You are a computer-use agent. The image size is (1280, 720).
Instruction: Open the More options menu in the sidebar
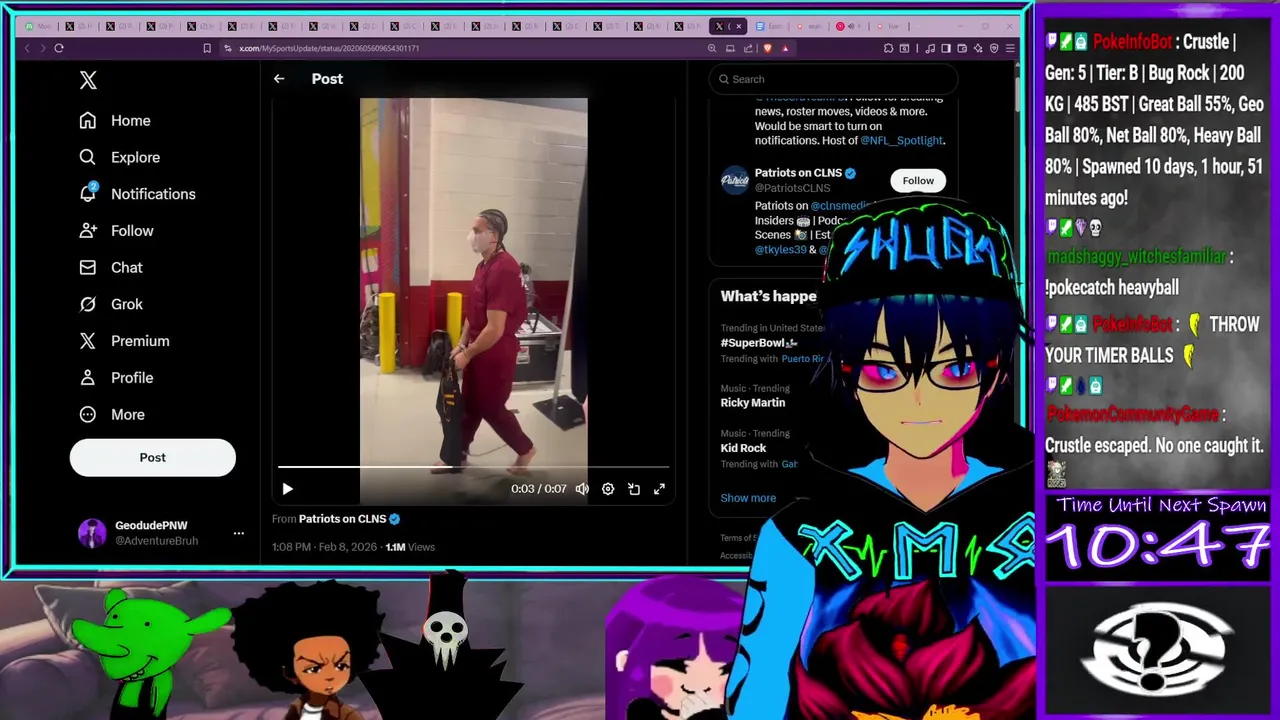click(112, 414)
